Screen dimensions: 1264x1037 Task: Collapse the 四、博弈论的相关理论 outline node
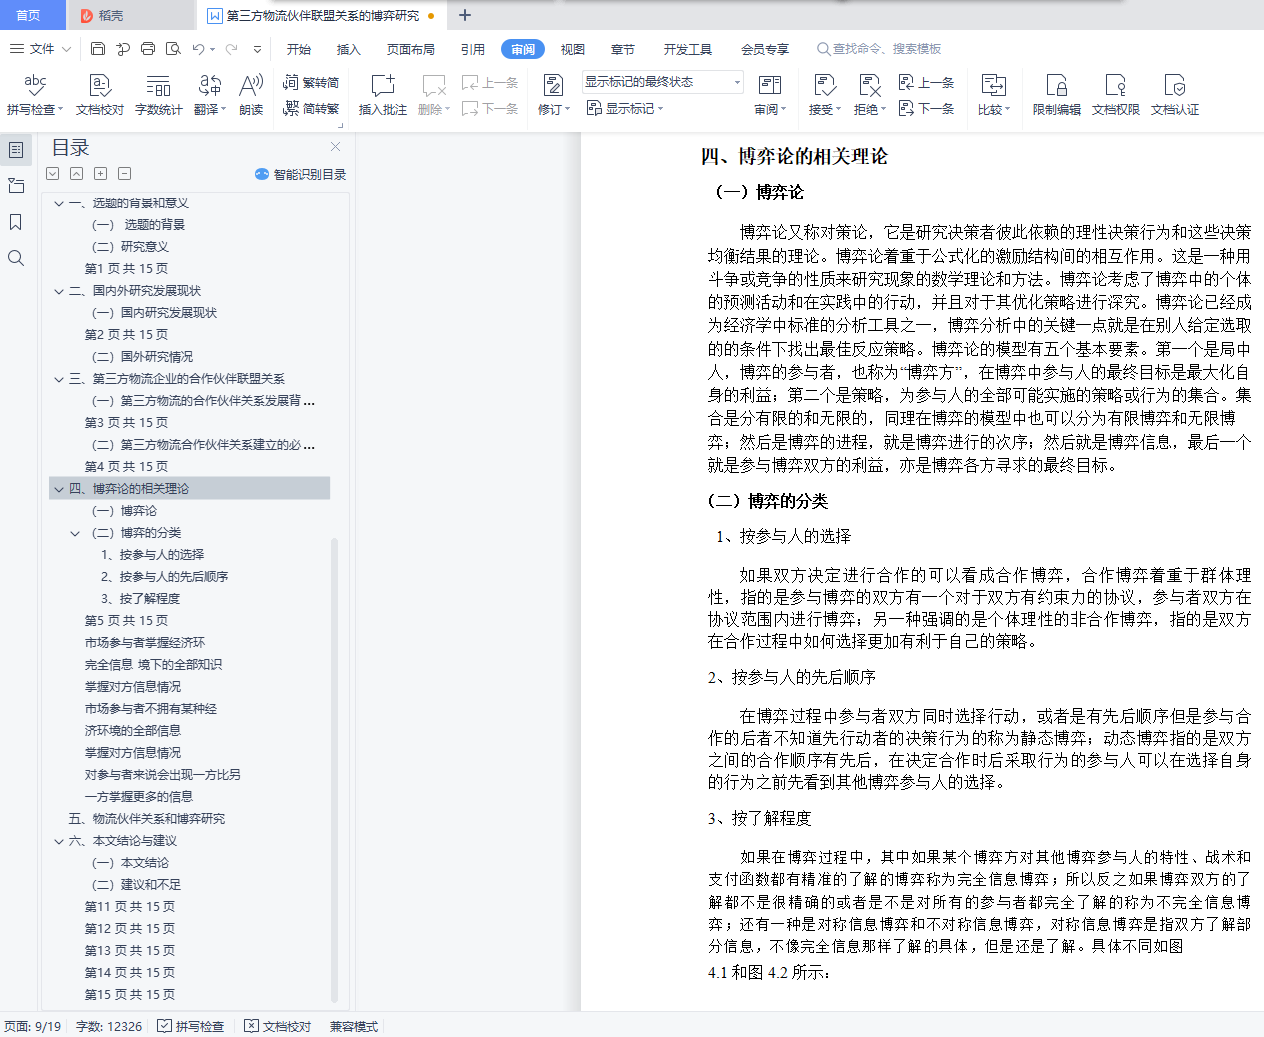point(59,489)
